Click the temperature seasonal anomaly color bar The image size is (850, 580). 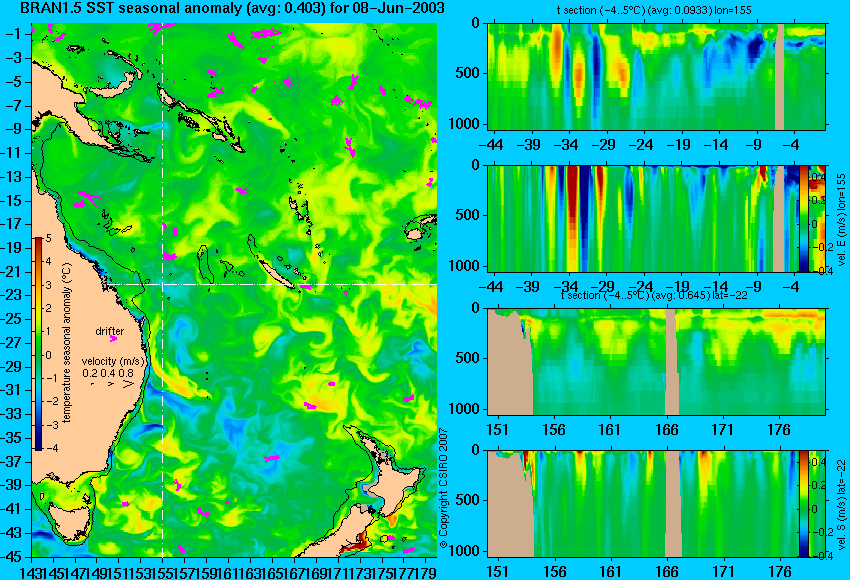click(39, 344)
